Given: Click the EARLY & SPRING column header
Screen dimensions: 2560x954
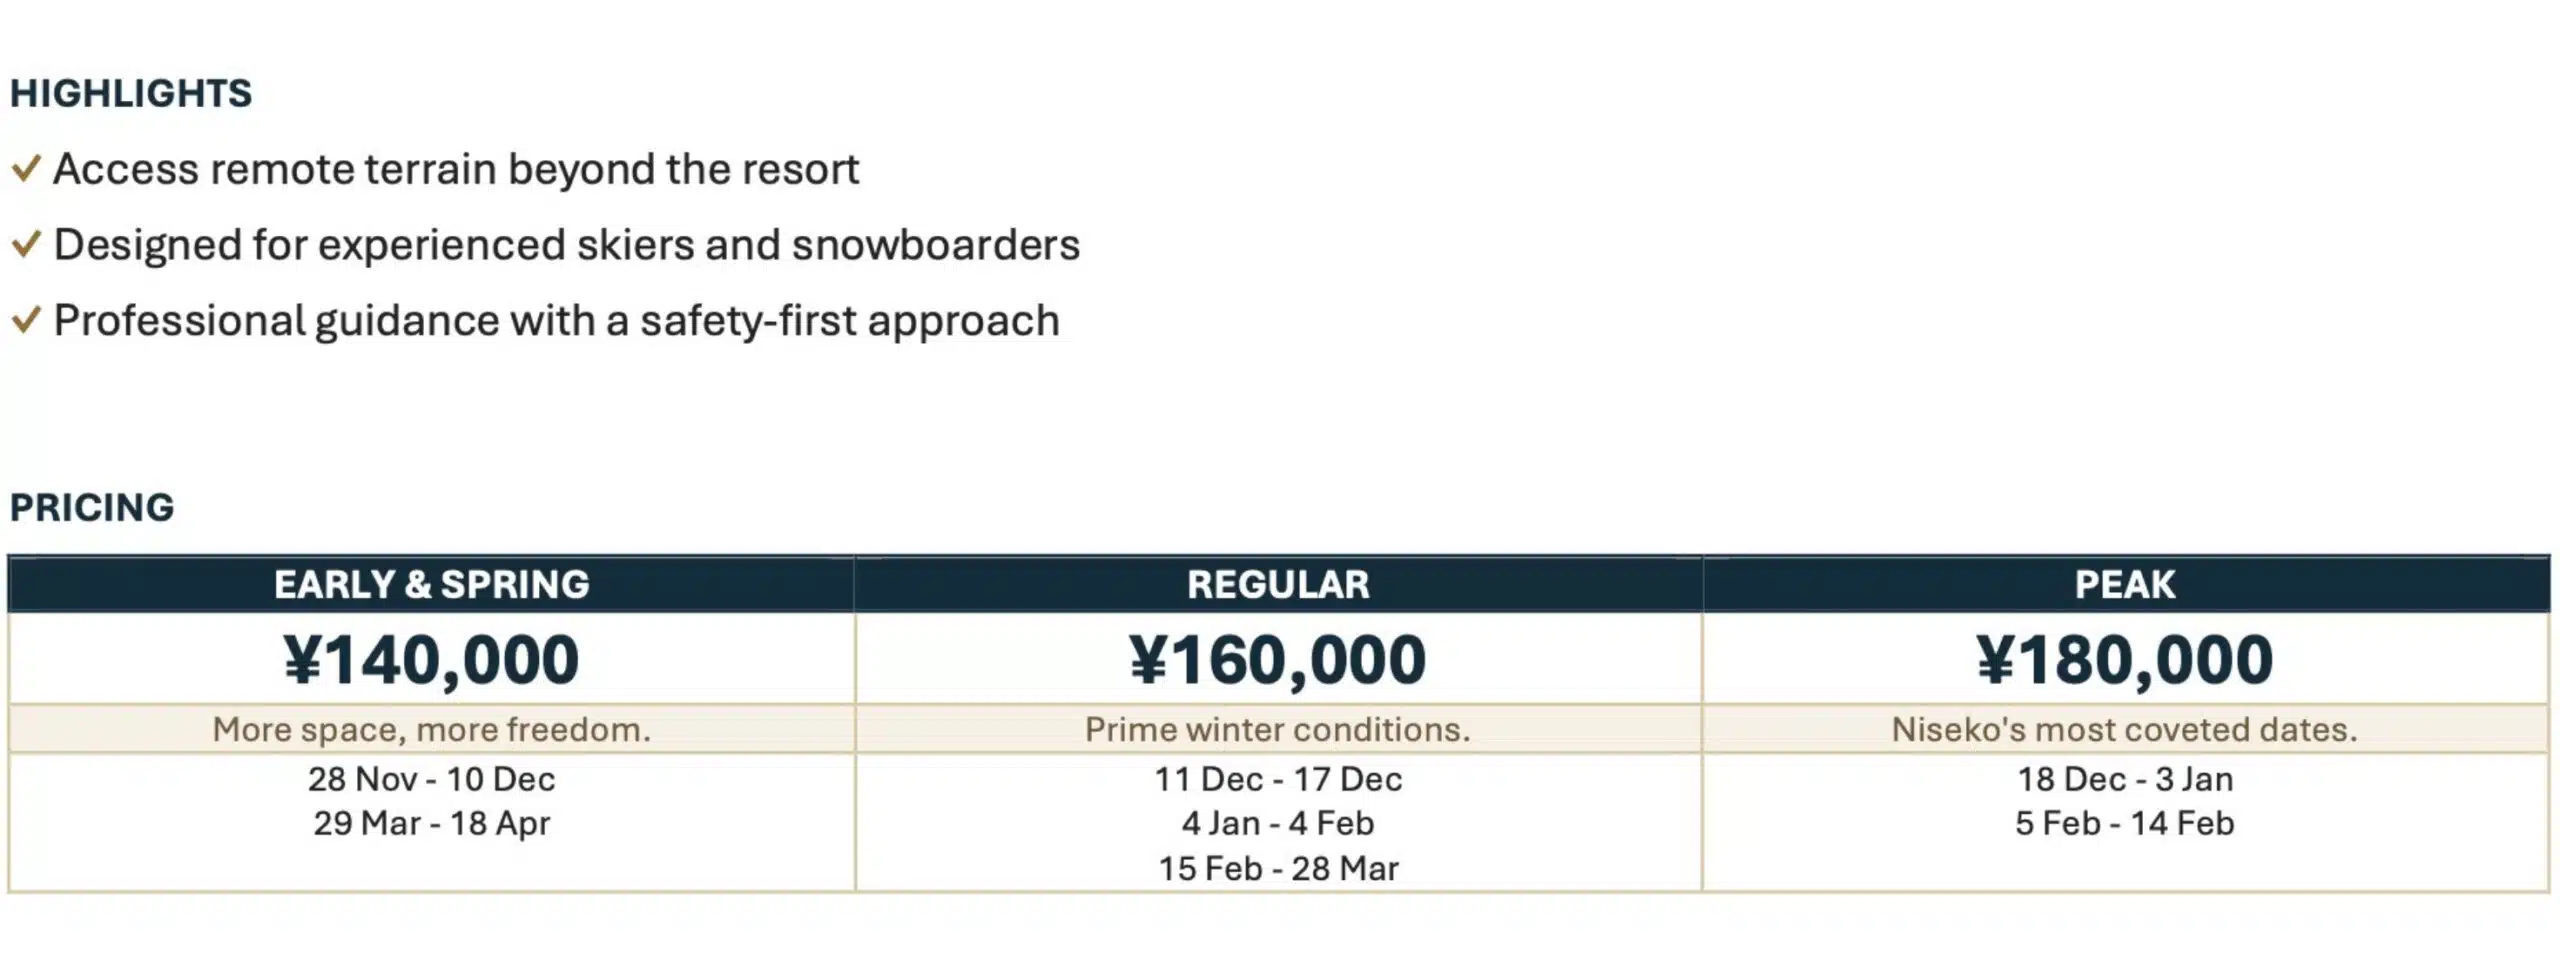Looking at the screenshot, I should tap(431, 584).
